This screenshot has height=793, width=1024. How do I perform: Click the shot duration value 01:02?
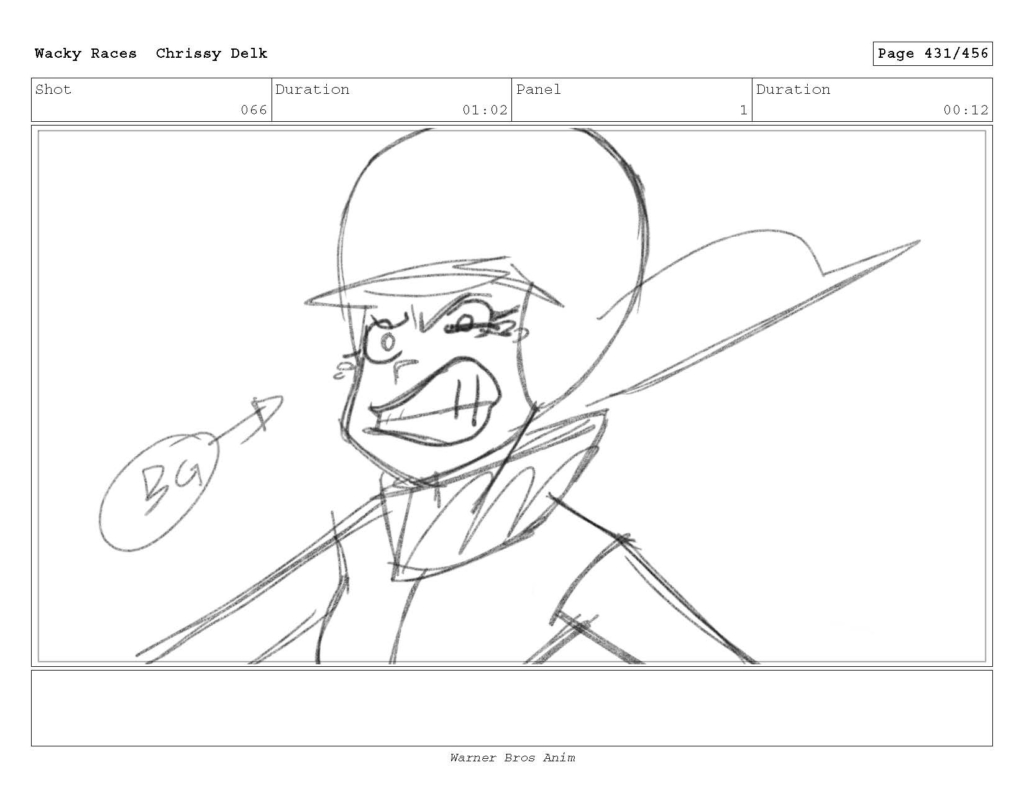coord(485,110)
